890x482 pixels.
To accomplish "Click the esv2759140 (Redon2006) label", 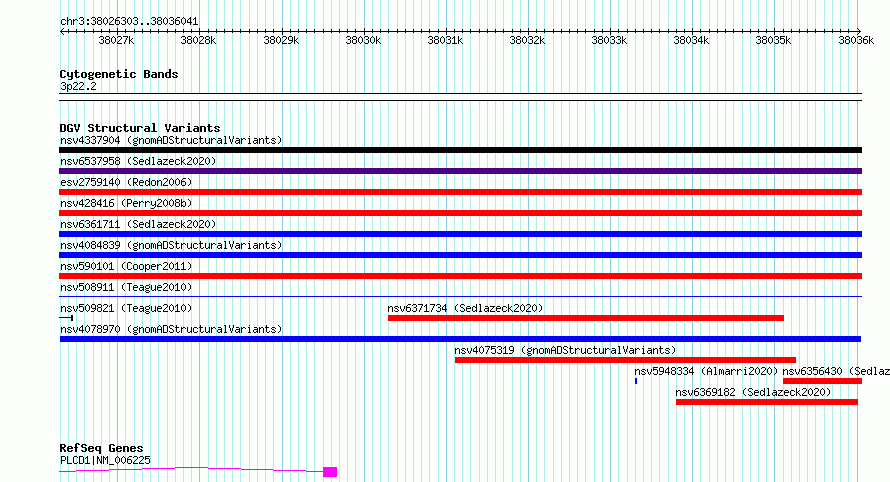I will pyautogui.click(x=126, y=182).
